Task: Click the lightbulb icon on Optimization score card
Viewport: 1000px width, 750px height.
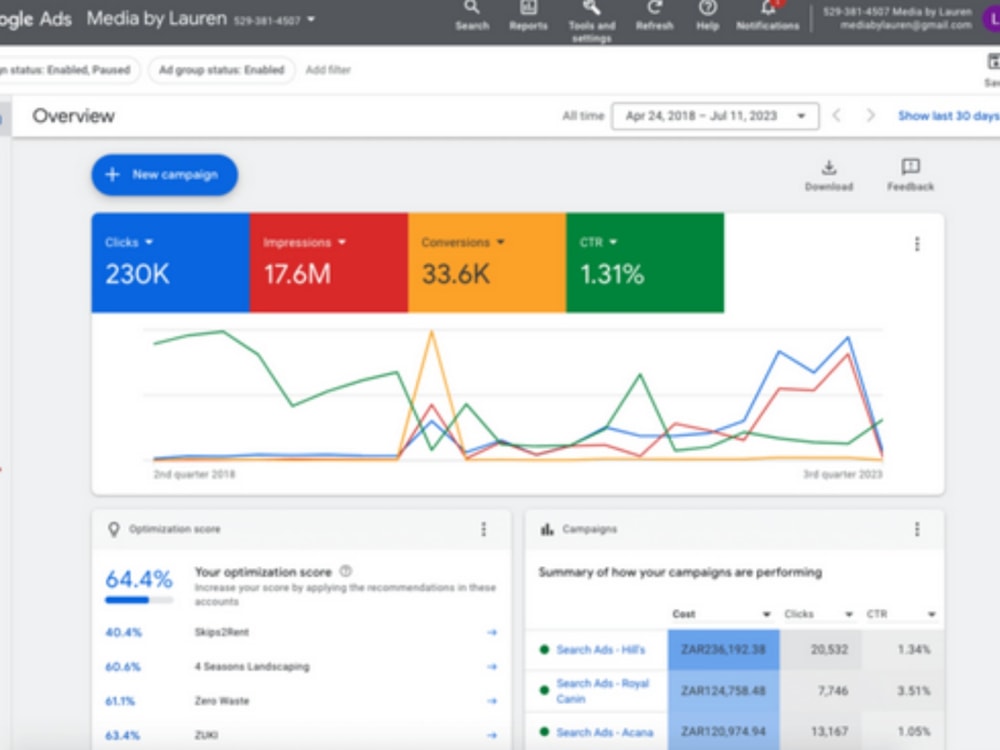Action: click(114, 529)
